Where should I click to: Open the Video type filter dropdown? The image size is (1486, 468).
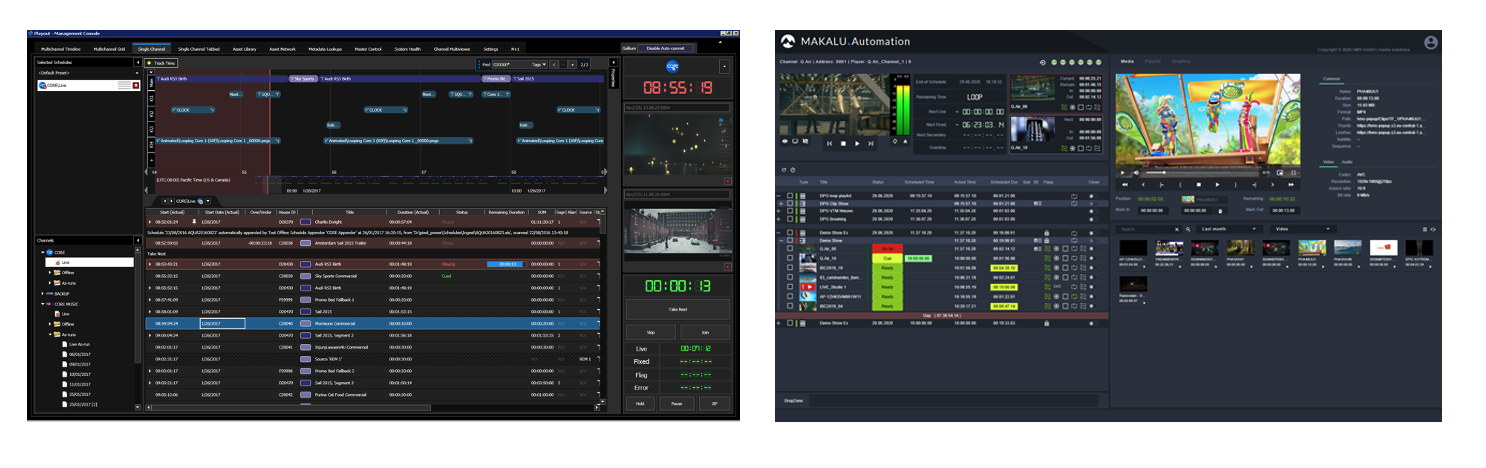pyautogui.click(x=1302, y=229)
